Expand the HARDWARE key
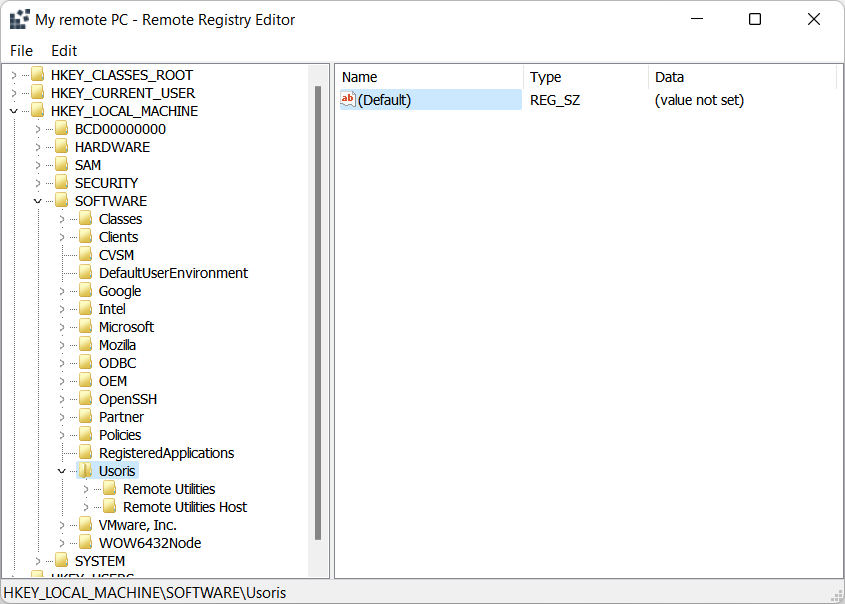 (x=38, y=147)
